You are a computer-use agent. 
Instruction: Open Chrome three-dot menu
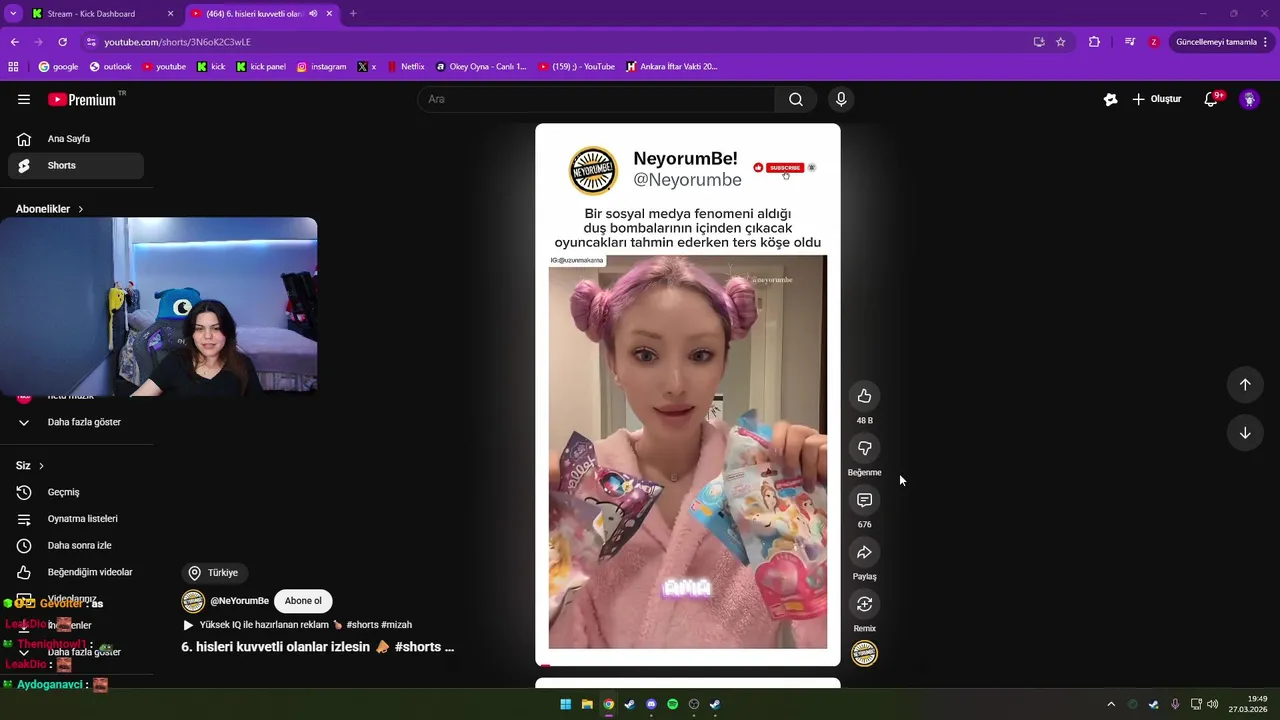pos(1267,42)
